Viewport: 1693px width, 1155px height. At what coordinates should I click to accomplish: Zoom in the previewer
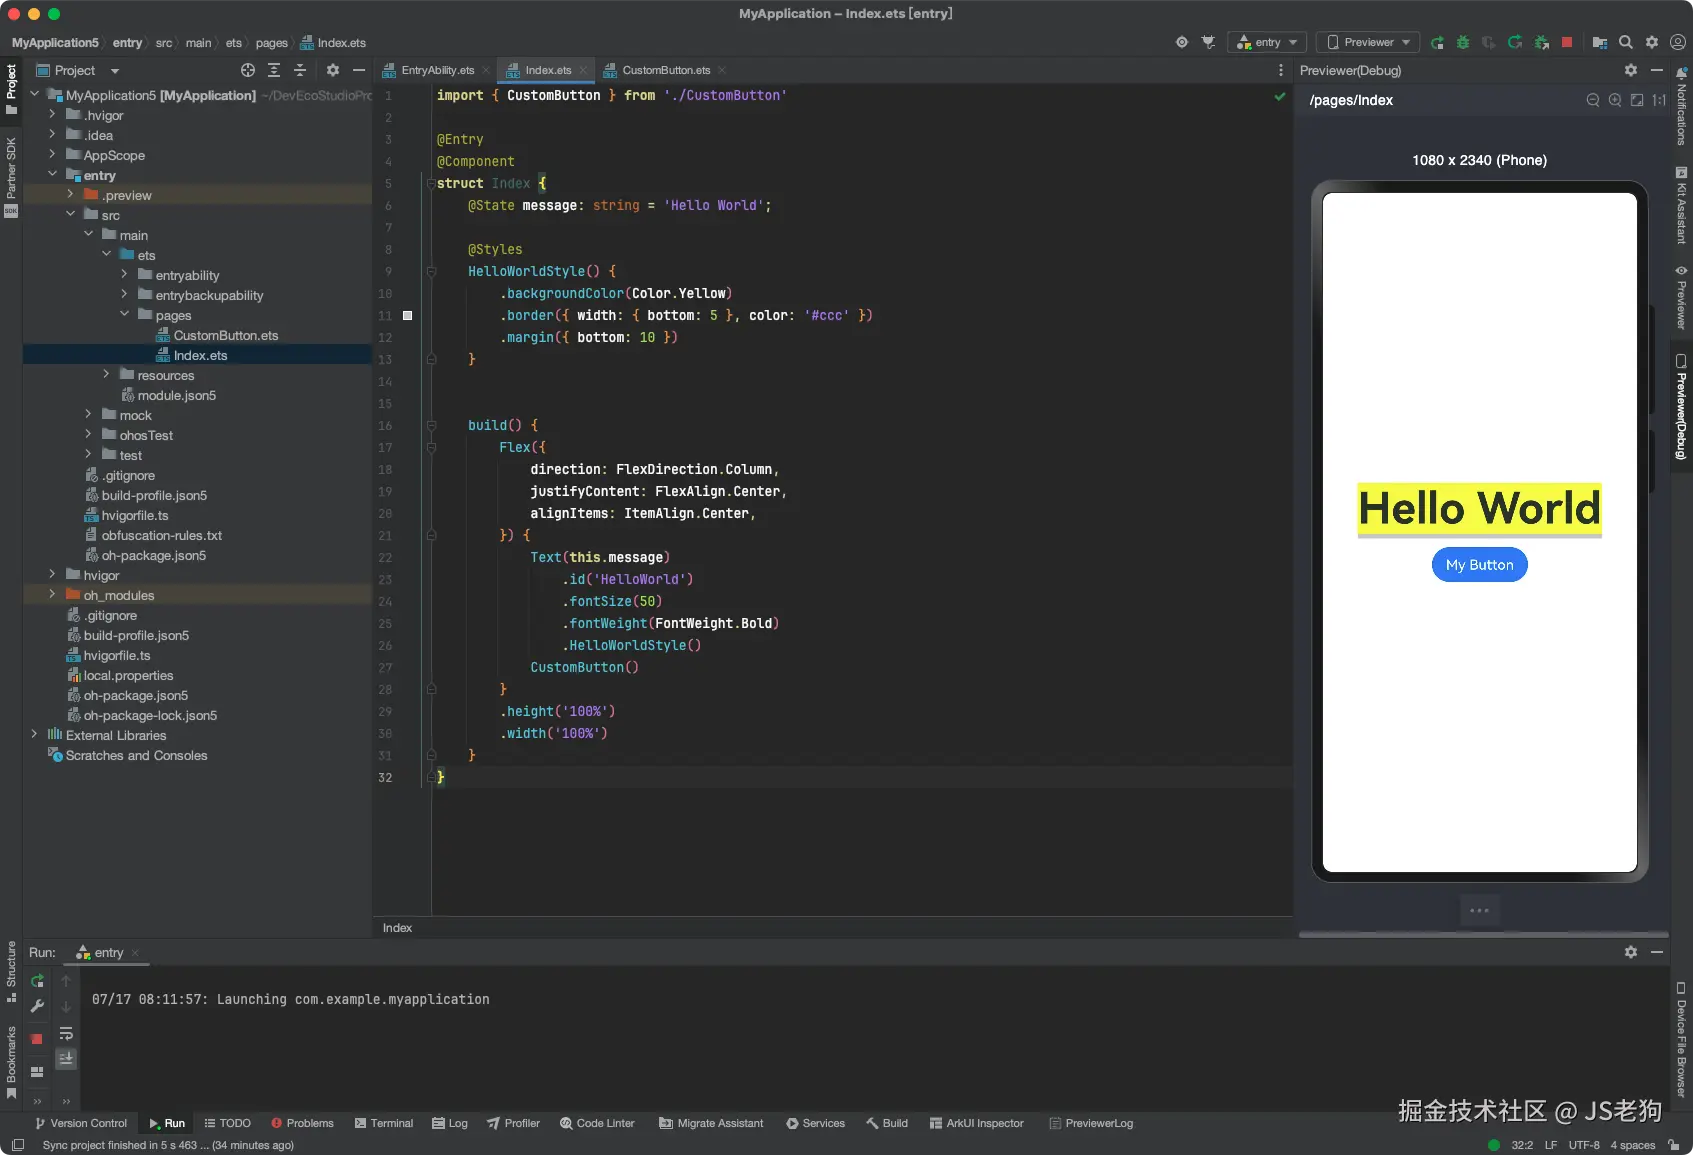[x=1615, y=100]
